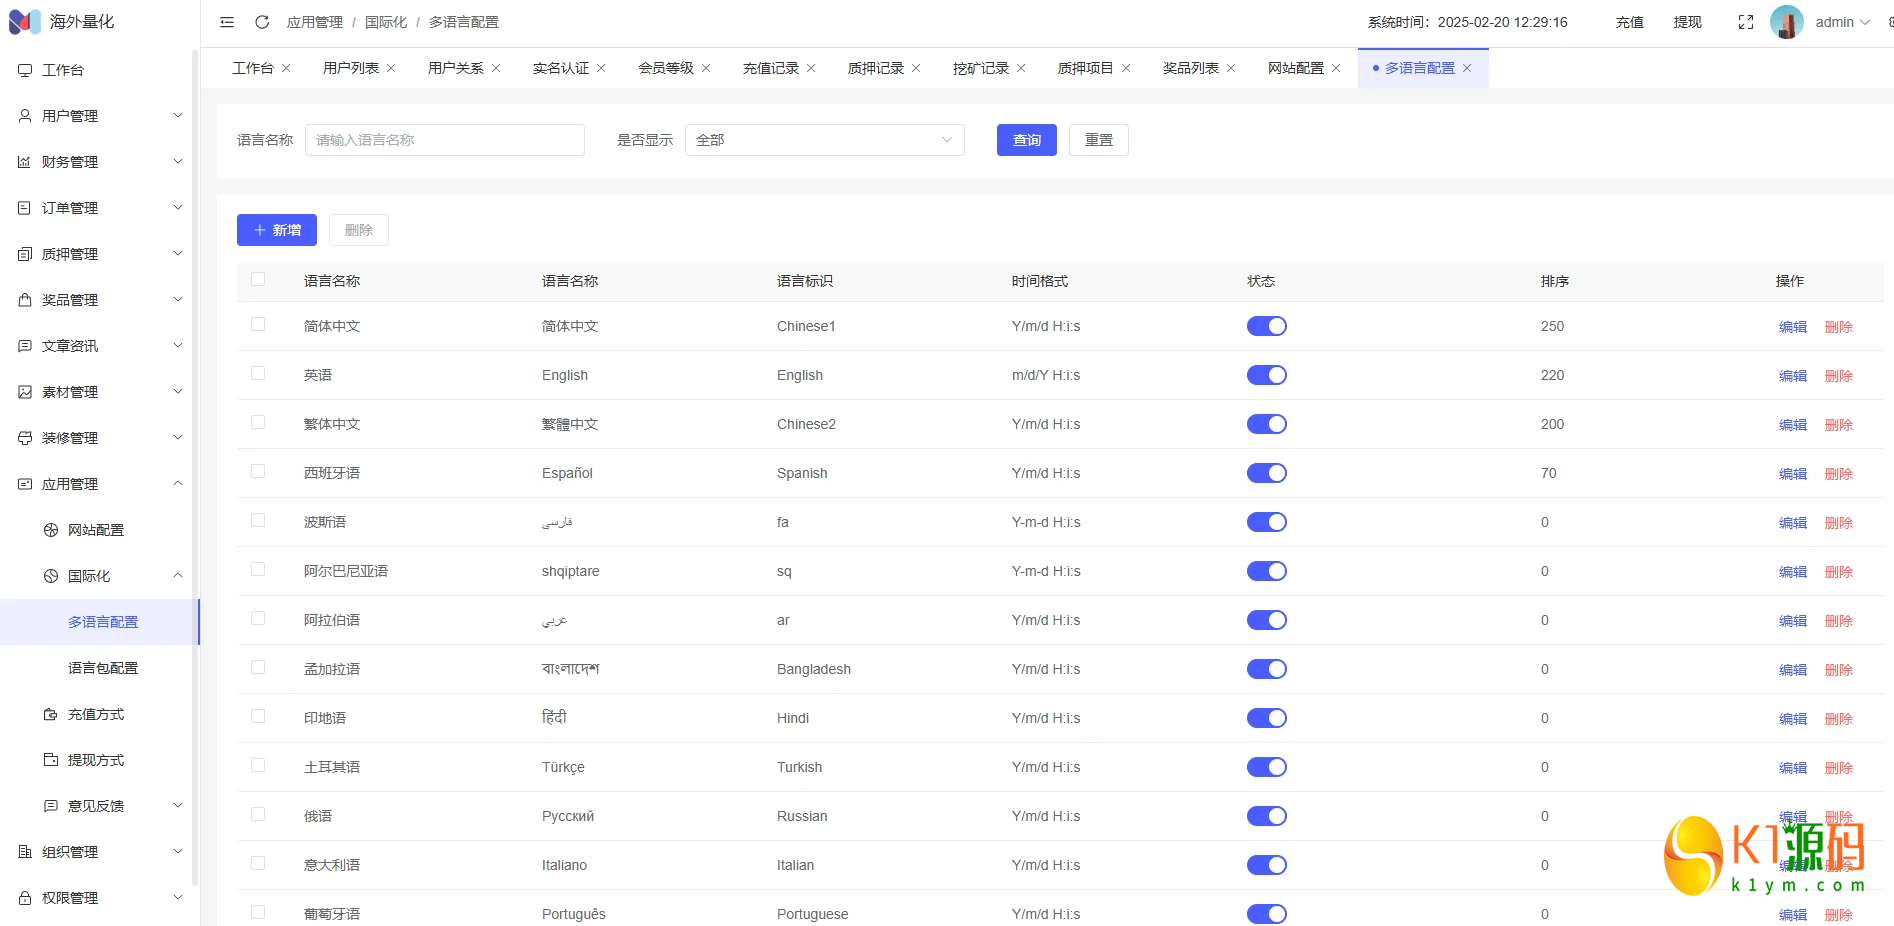Click the admin avatar picture
Screen dimensions: 1894x926
[1786, 22]
